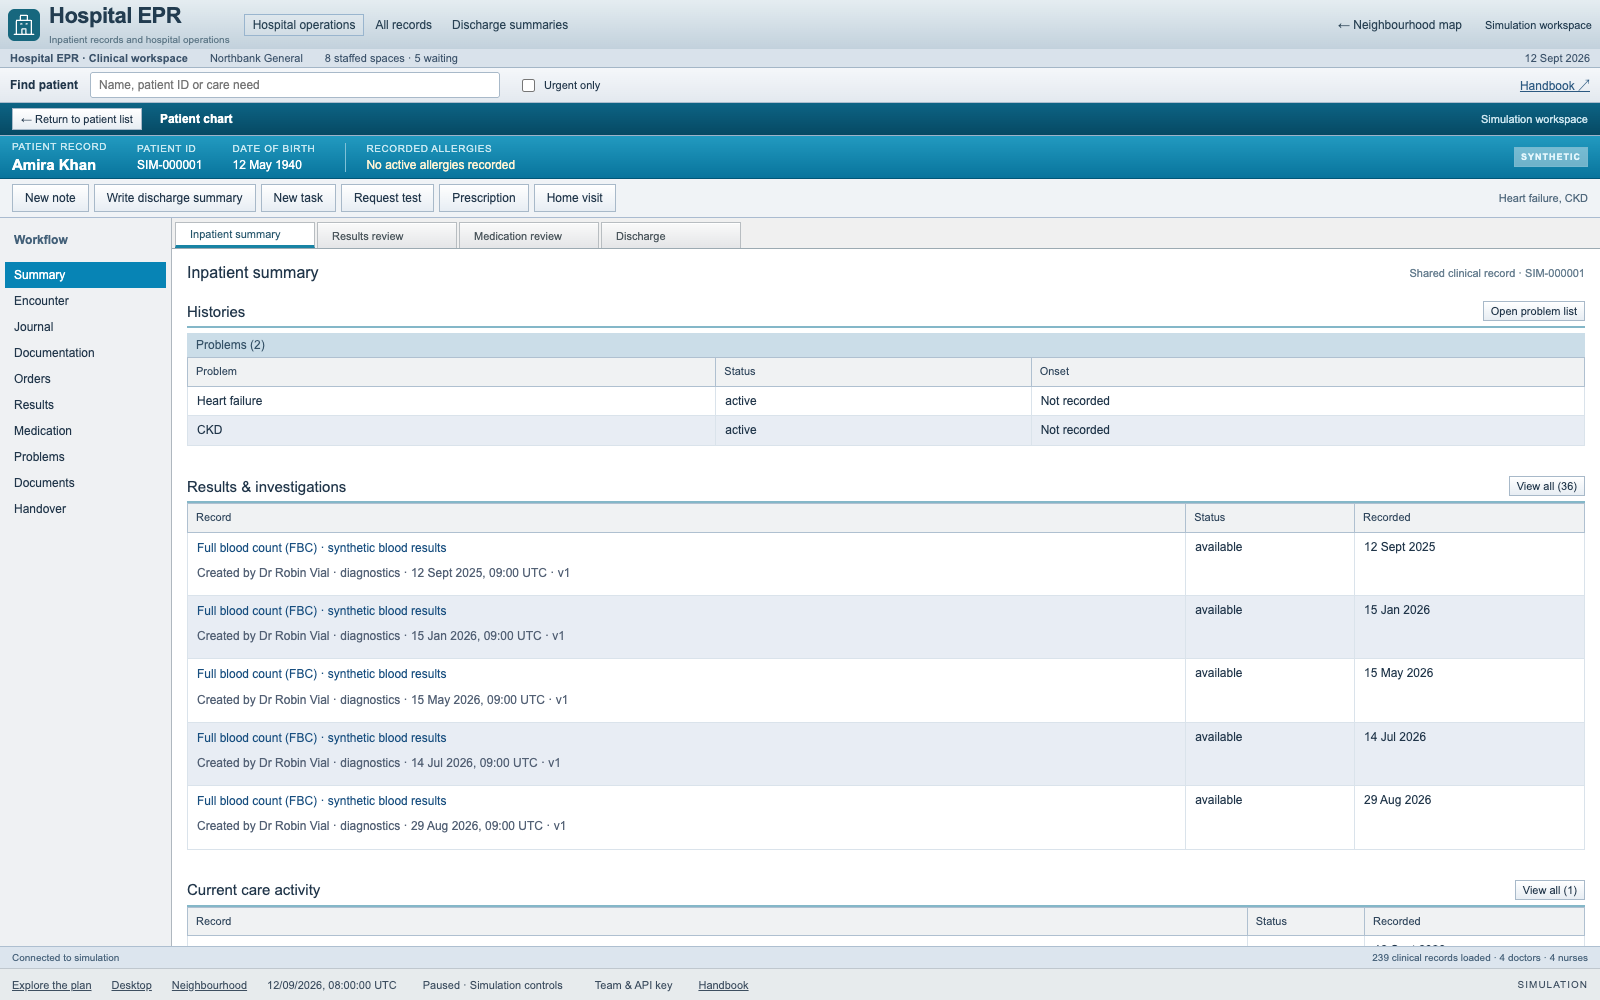Open Explore the plan footer link
Screen dimensions: 1600x1000
(52, 985)
